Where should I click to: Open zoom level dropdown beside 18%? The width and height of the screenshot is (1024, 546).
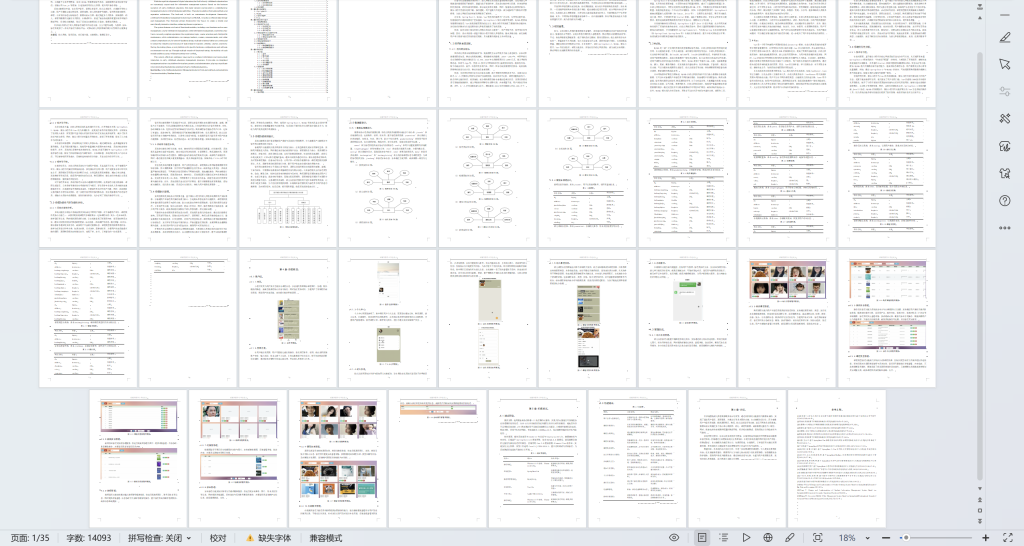(x=867, y=538)
